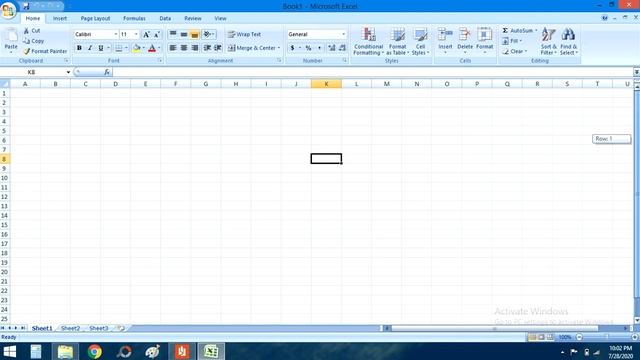The width and height of the screenshot is (640, 360).
Task: Toggle Bold formatting
Action: (x=79, y=48)
